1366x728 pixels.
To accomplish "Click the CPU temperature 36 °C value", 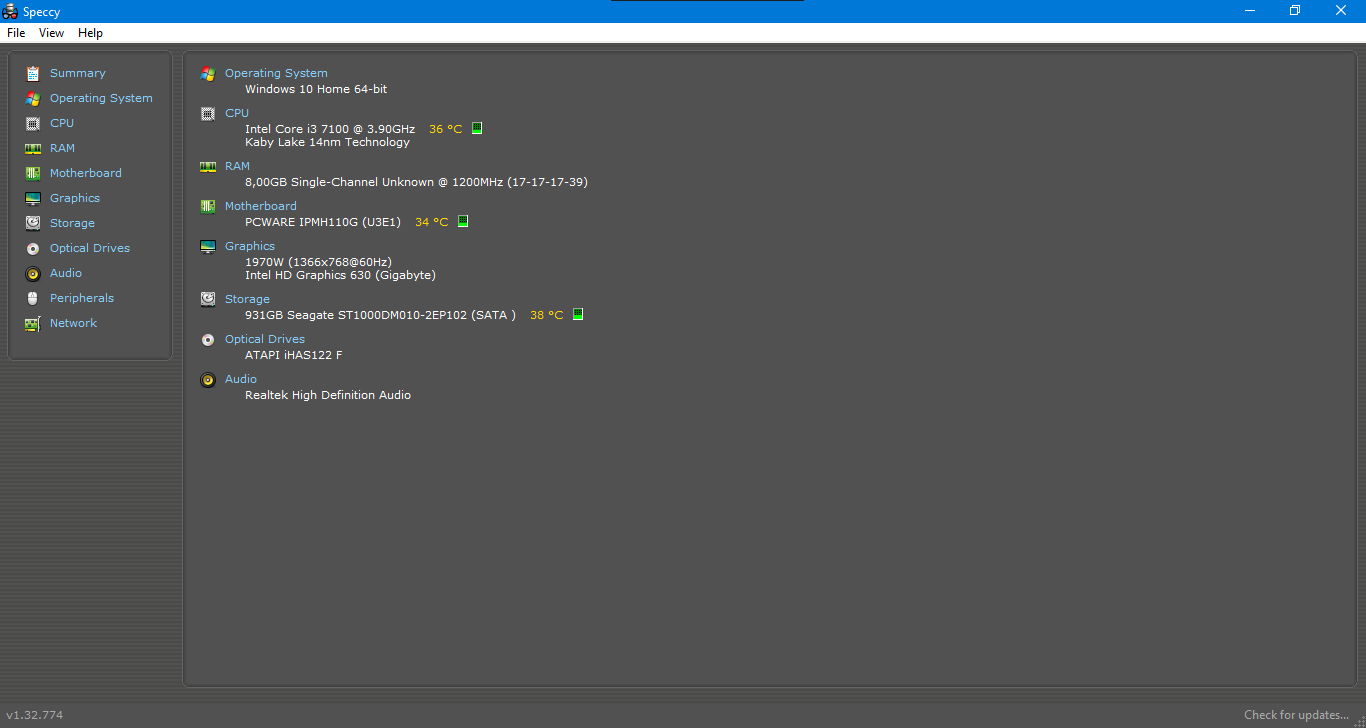I will click(446, 129).
